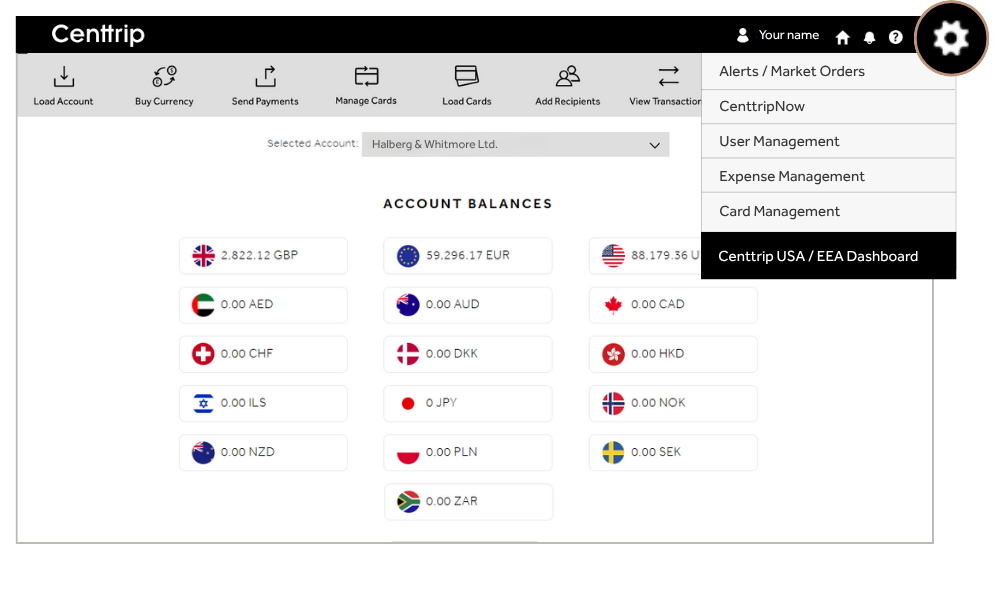Click the UAE flag on the AED balance
This screenshot has width=1000, height=590.
[203, 305]
